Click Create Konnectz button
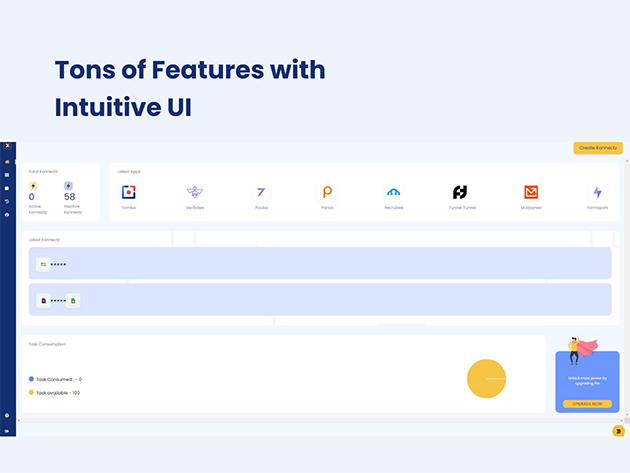Viewport: 630px width, 473px height. pyautogui.click(x=598, y=148)
